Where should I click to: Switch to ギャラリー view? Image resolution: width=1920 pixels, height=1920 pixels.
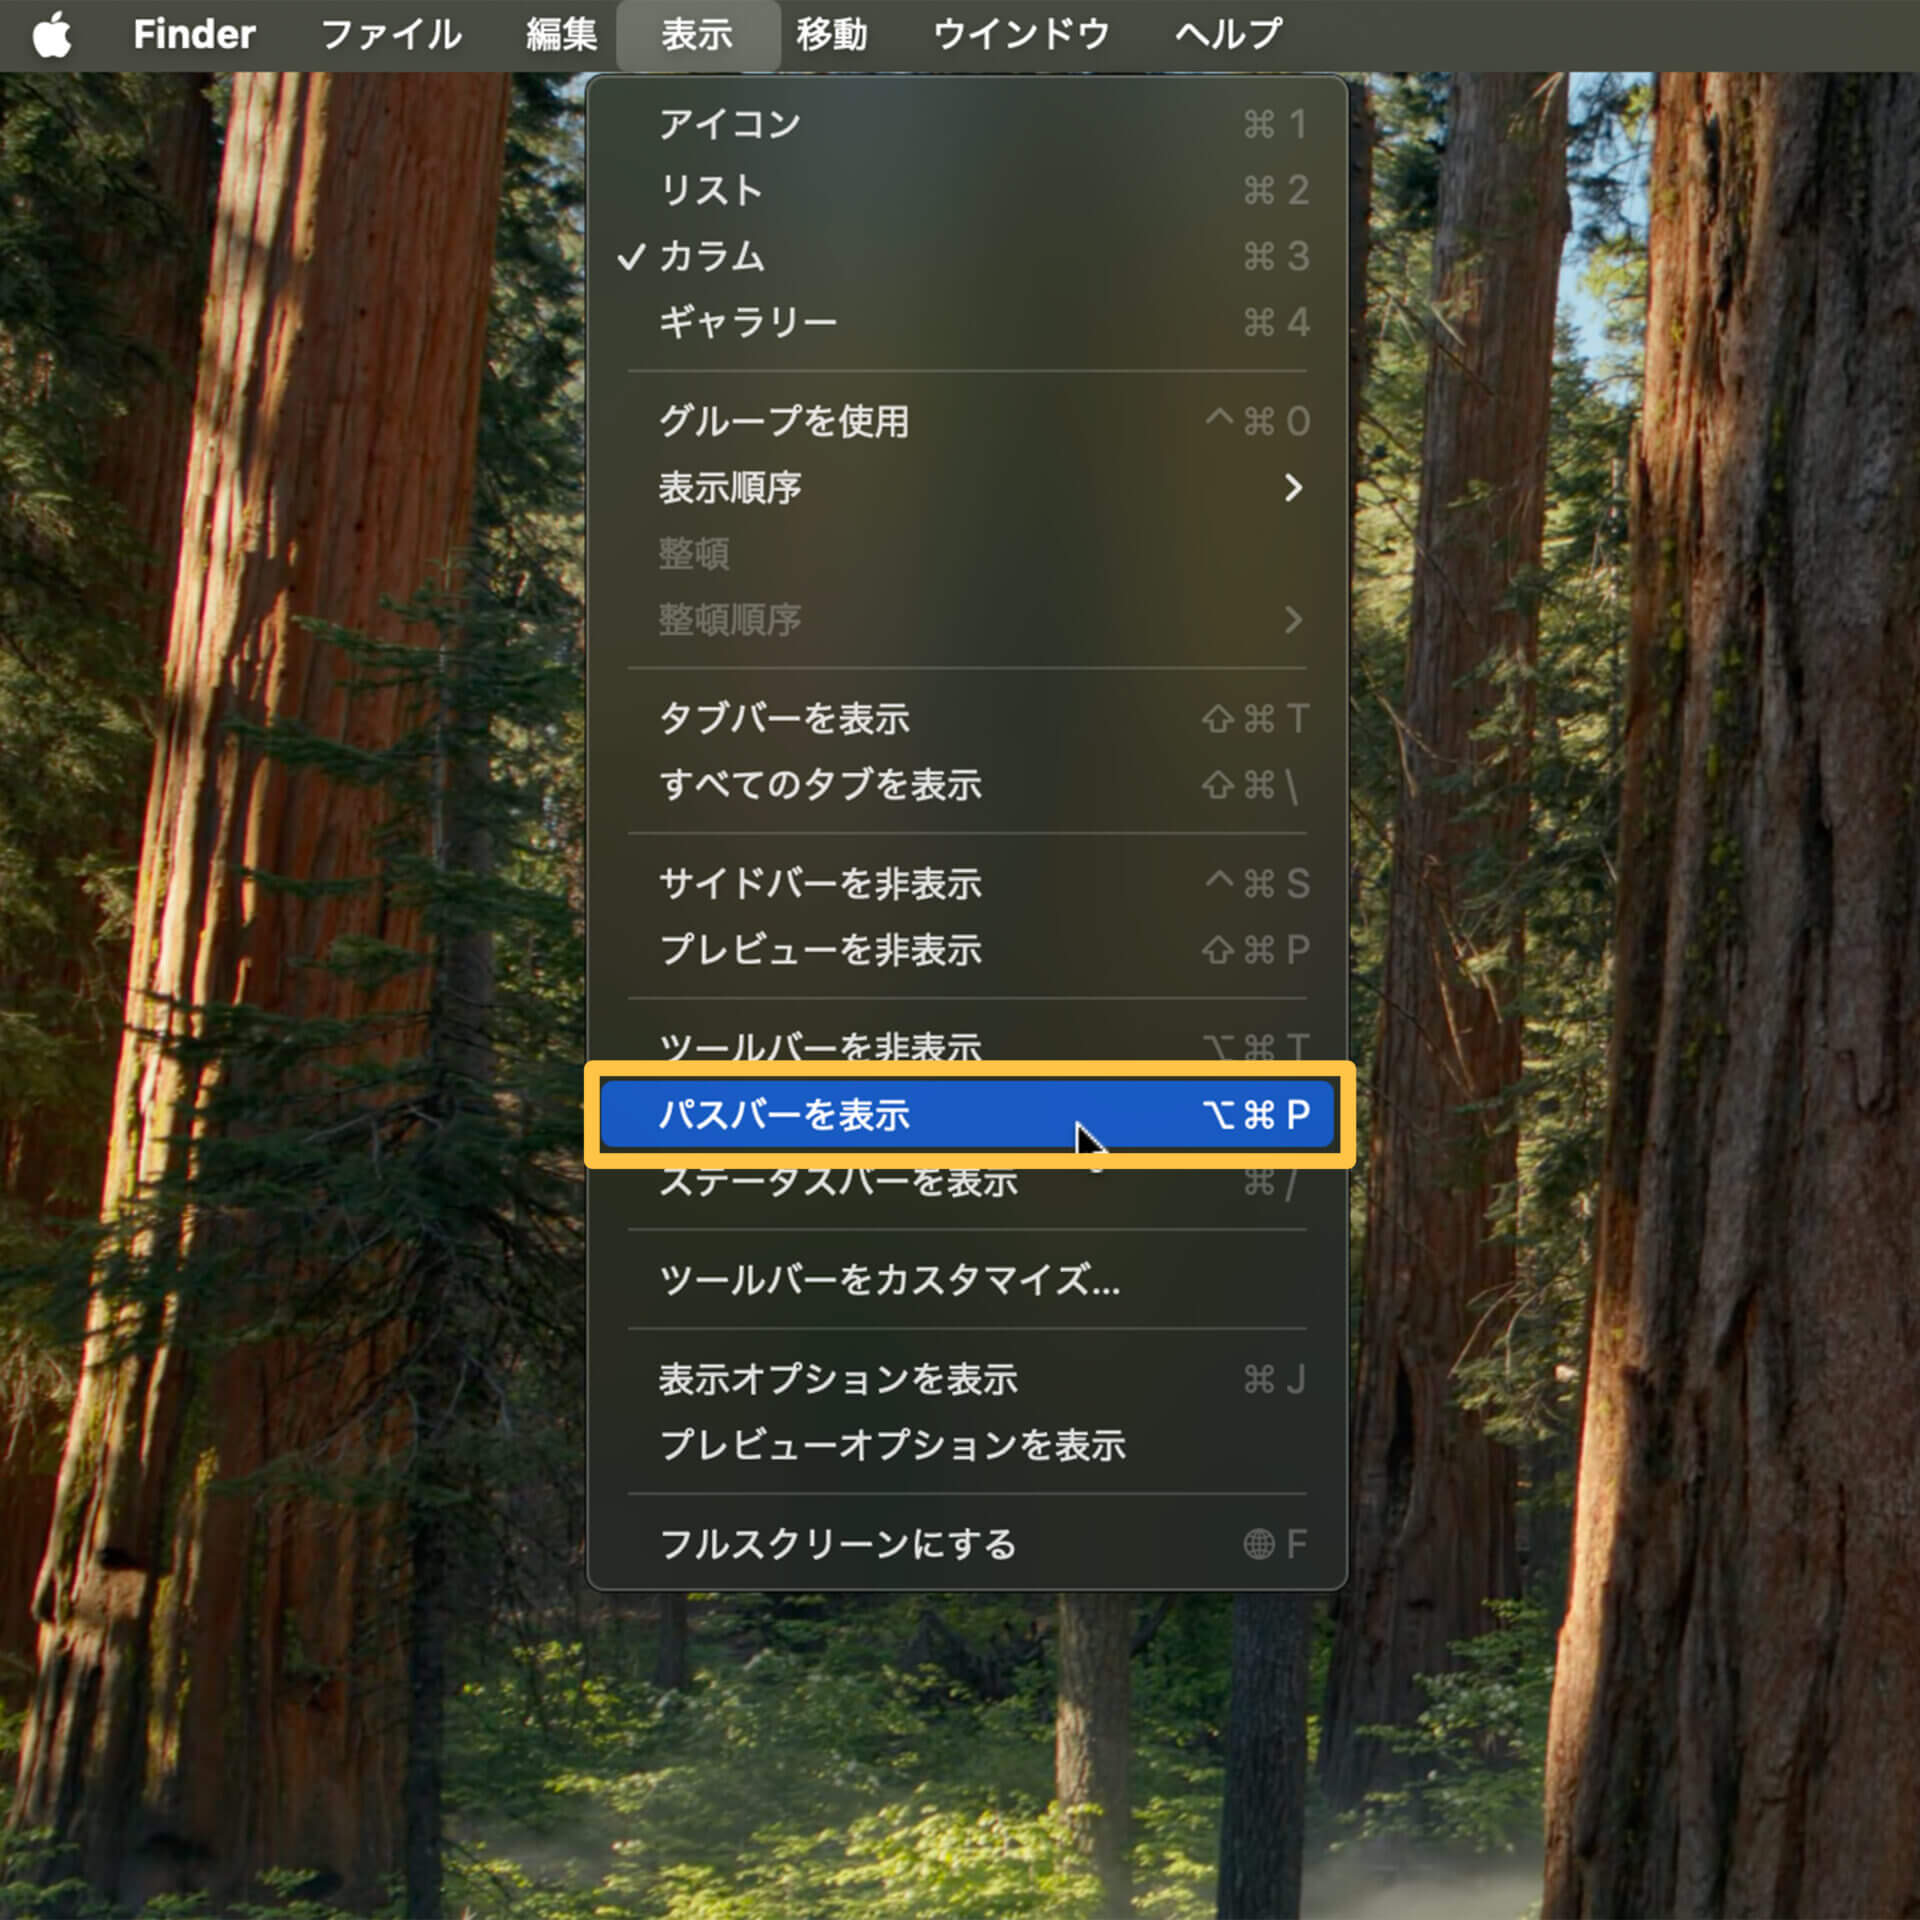click(967, 322)
